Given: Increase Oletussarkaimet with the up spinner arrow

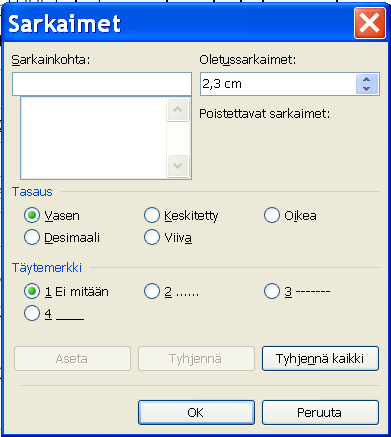Looking at the screenshot, I should pyautogui.click(x=367, y=79).
